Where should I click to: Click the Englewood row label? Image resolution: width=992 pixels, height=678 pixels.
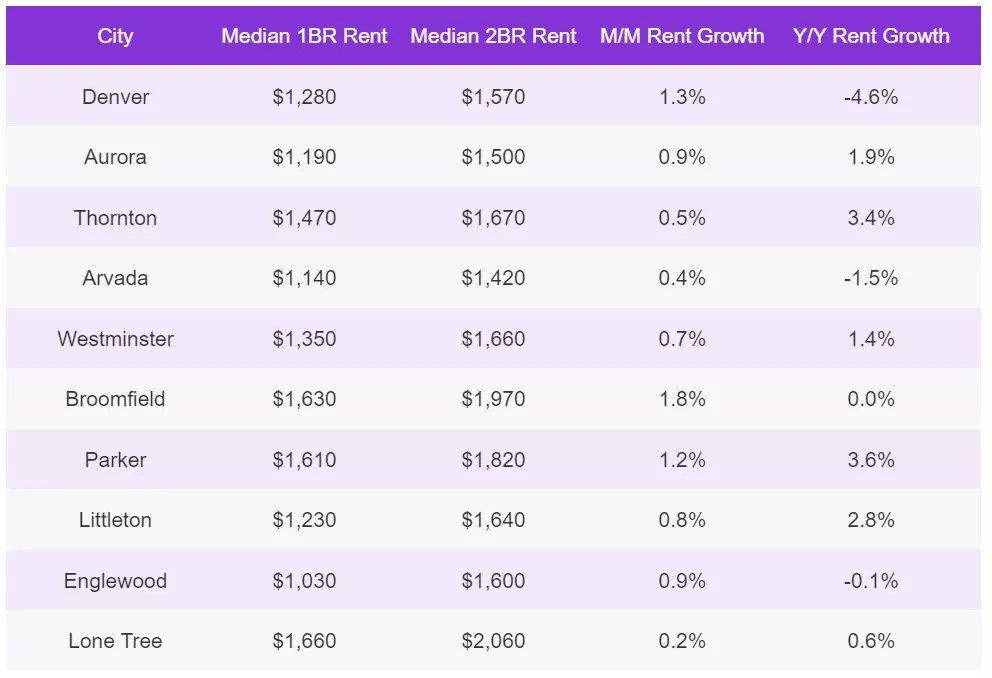[x=115, y=581]
